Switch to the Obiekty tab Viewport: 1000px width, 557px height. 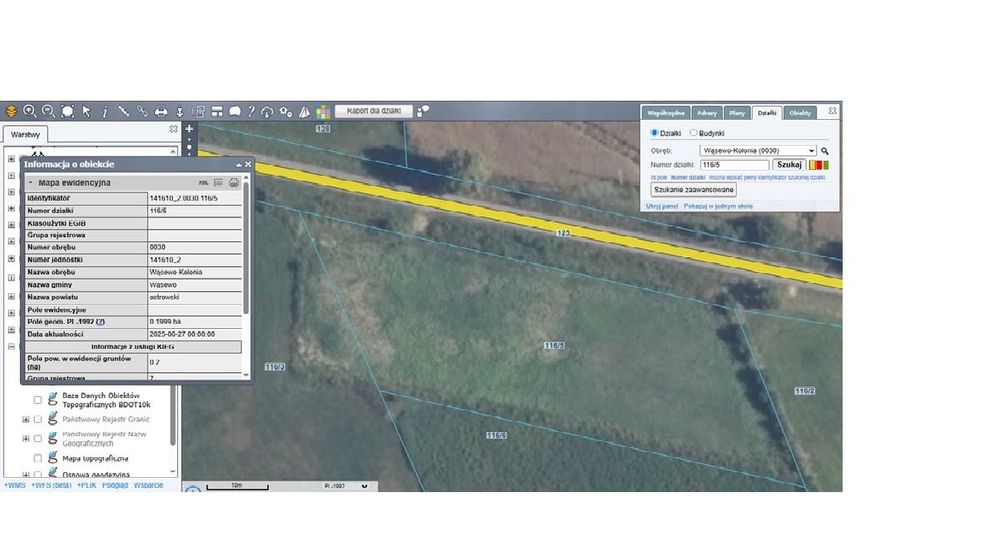click(800, 113)
